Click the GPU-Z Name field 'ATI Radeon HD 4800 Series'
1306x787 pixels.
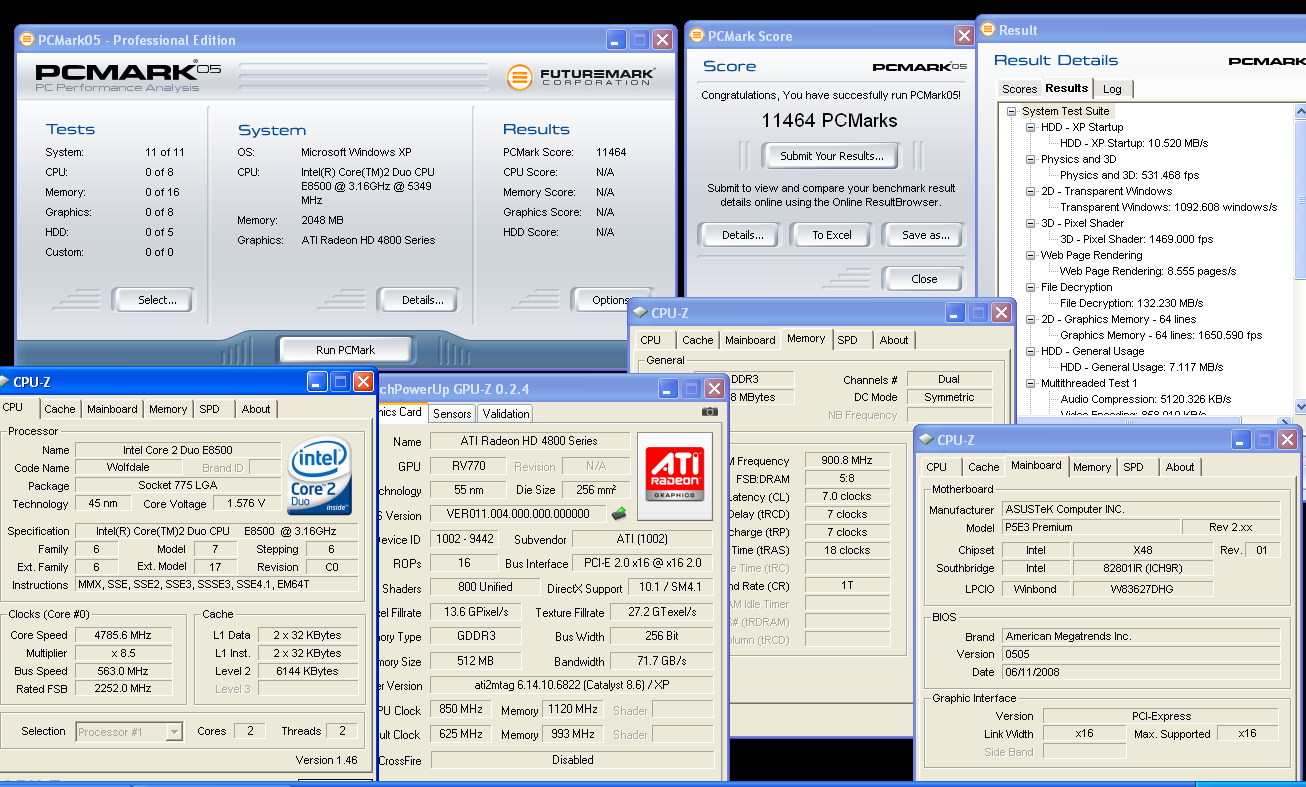coord(530,441)
